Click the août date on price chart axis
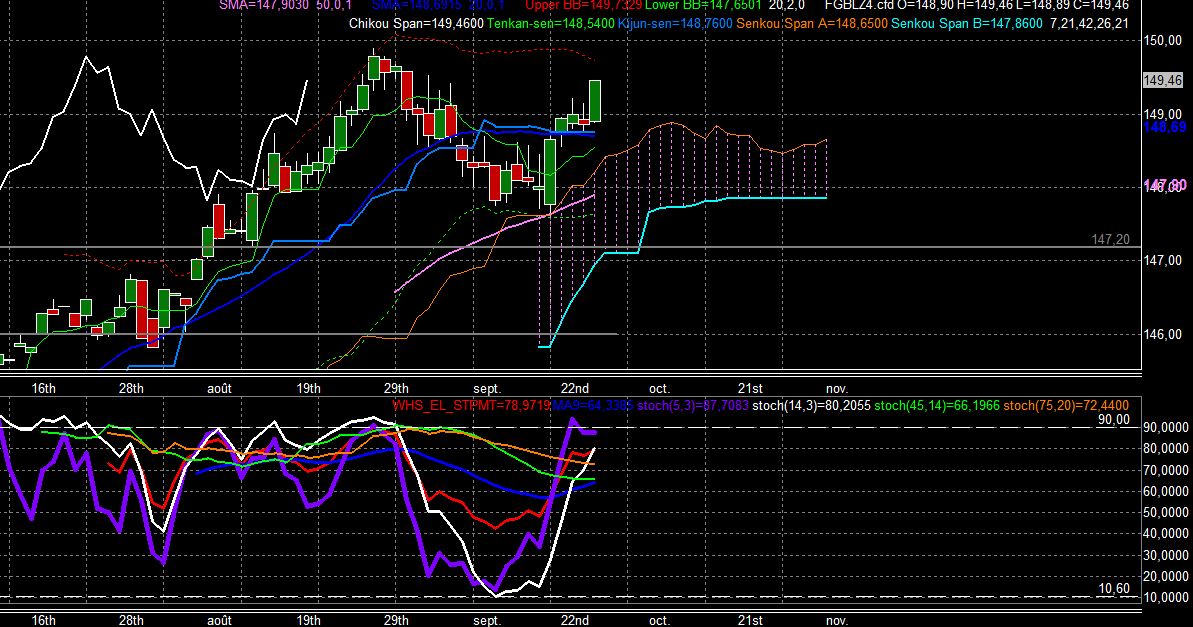 (219, 388)
